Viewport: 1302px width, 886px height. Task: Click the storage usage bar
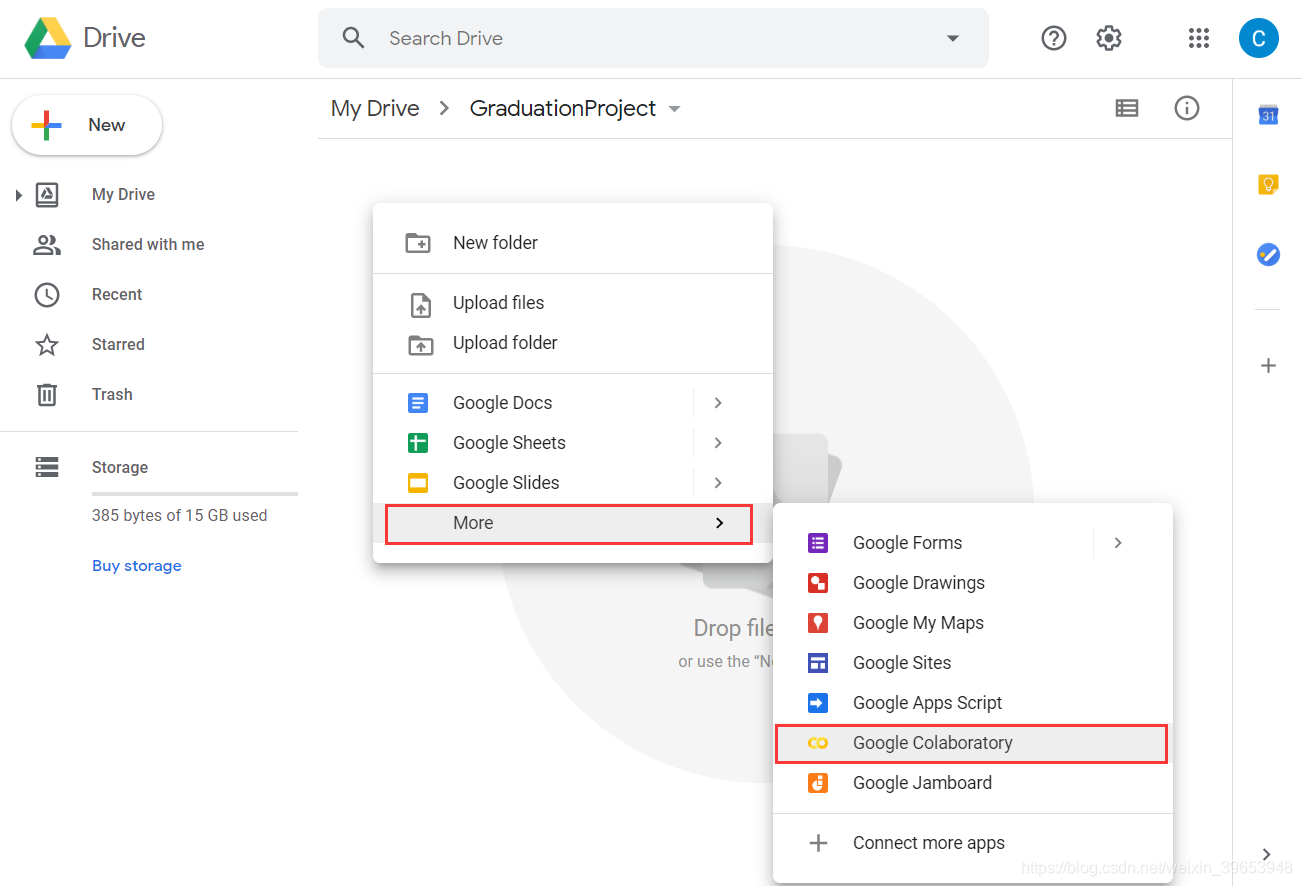click(x=195, y=494)
